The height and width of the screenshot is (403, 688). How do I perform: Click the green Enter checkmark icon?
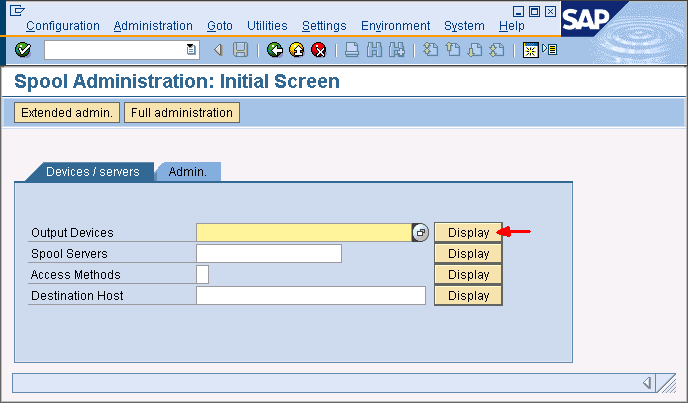pos(23,50)
